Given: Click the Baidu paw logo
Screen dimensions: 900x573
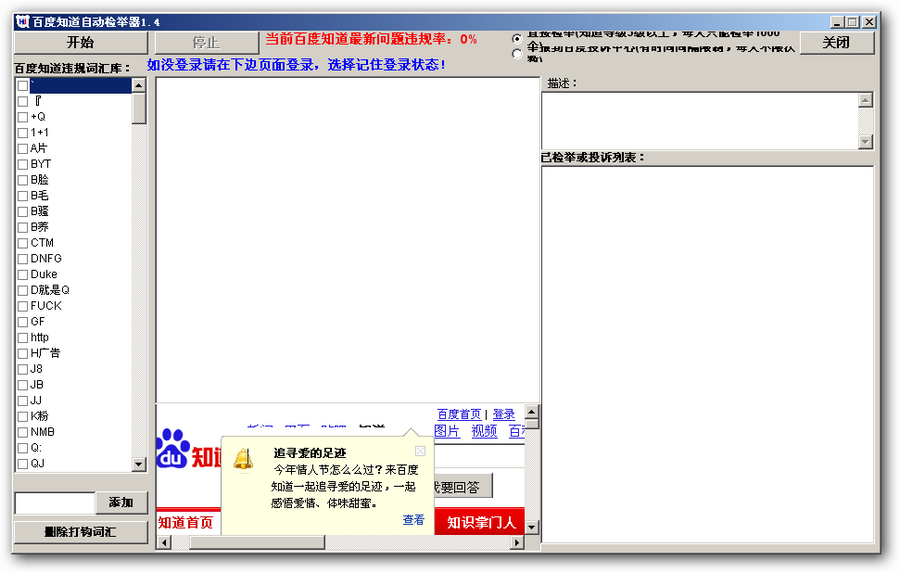Looking at the screenshot, I should [173, 449].
